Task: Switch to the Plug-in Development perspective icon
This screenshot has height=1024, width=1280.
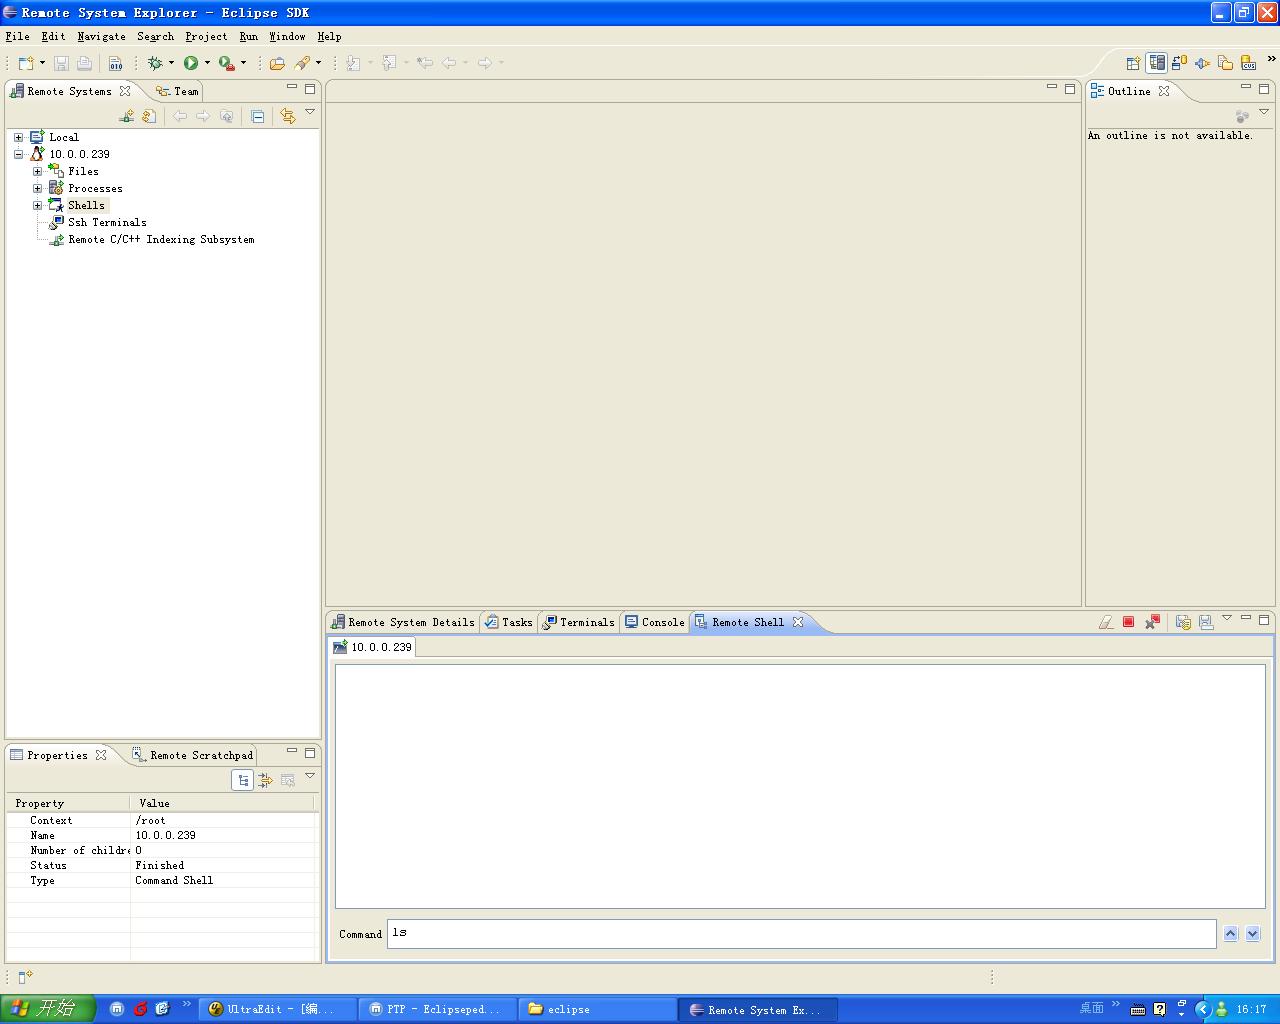Action: pos(1203,63)
